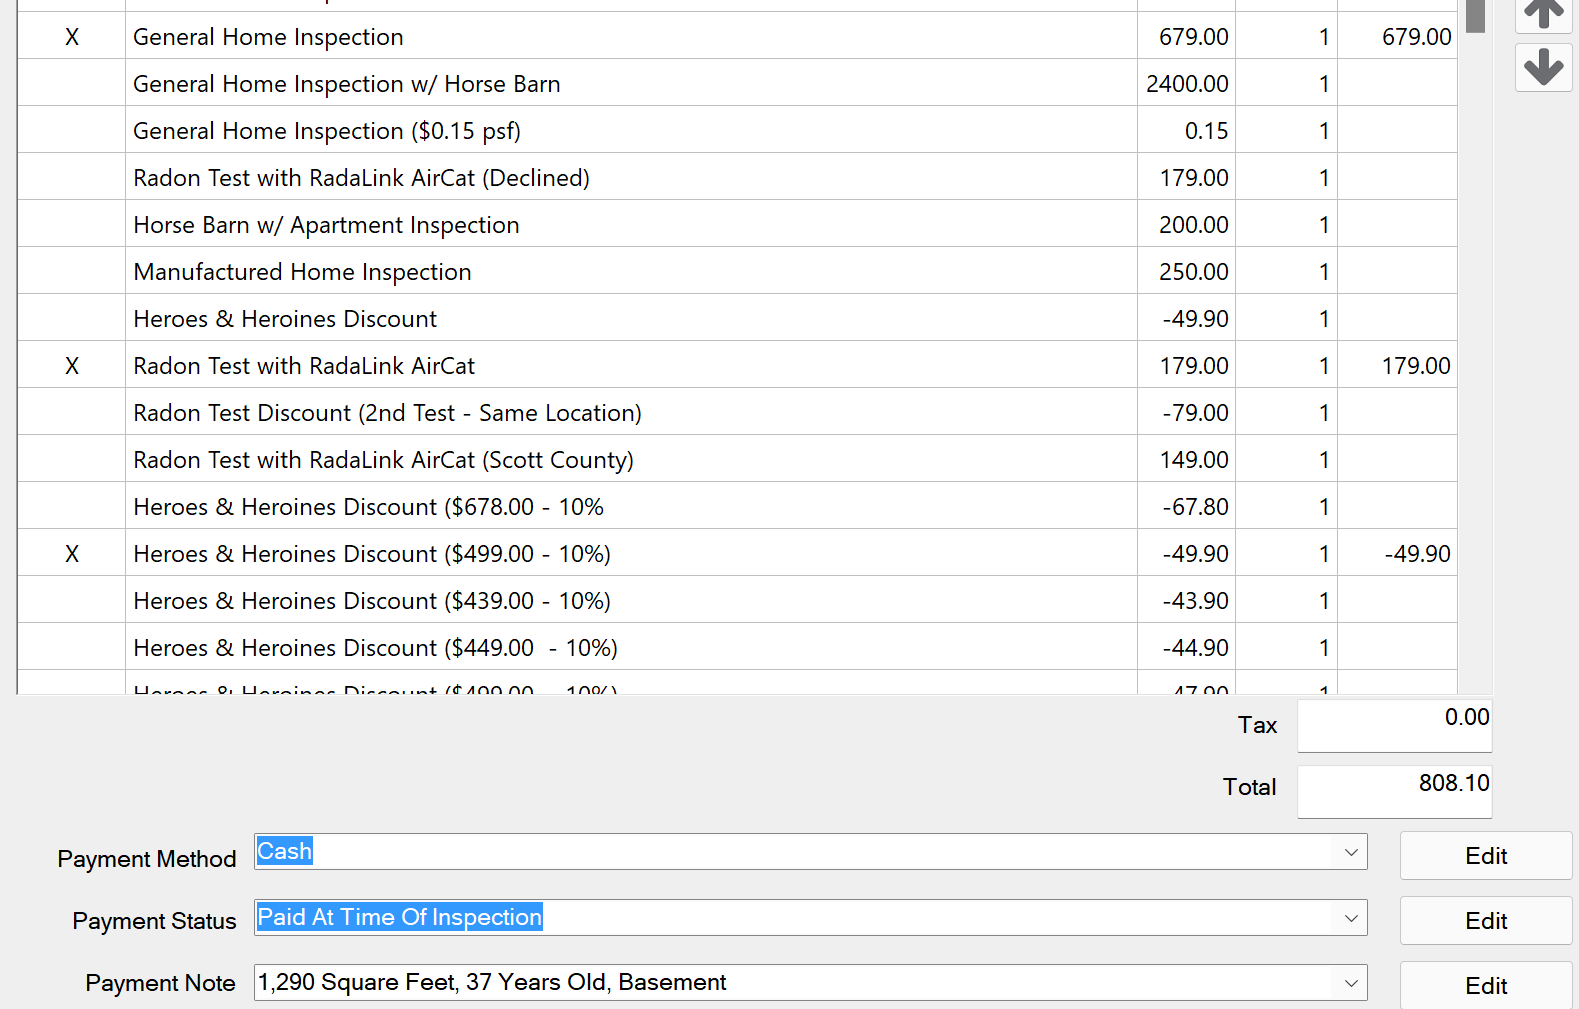
Task: Click the Payment Note text field
Action: coord(790,983)
